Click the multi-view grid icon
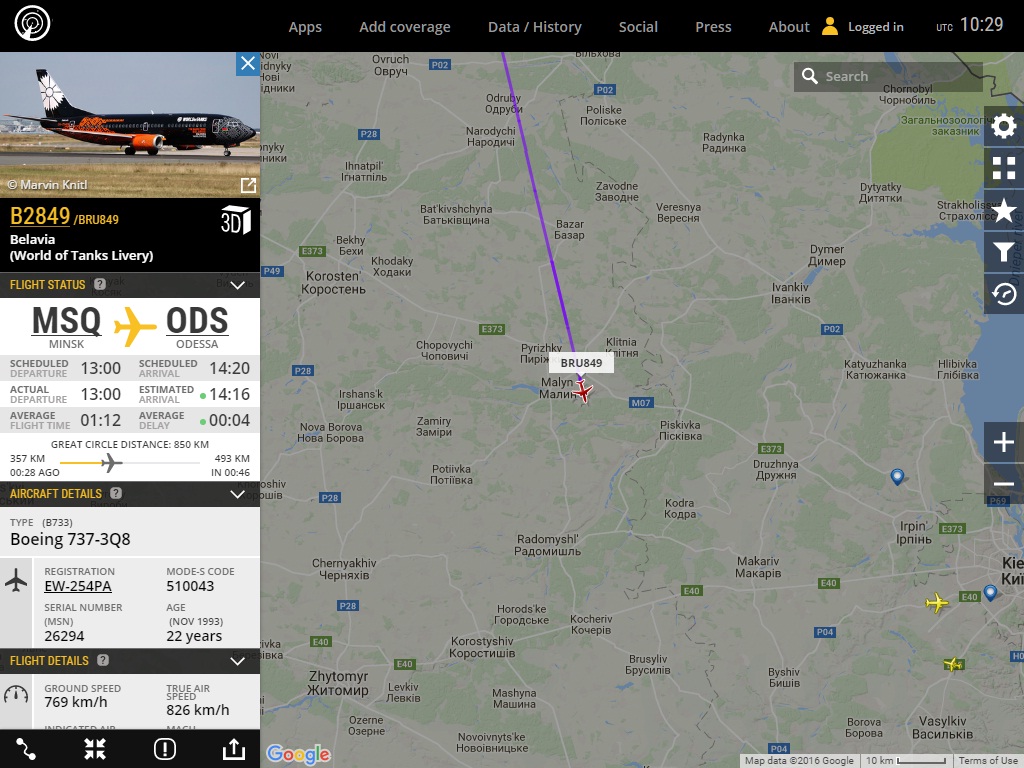 [1004, 168]
